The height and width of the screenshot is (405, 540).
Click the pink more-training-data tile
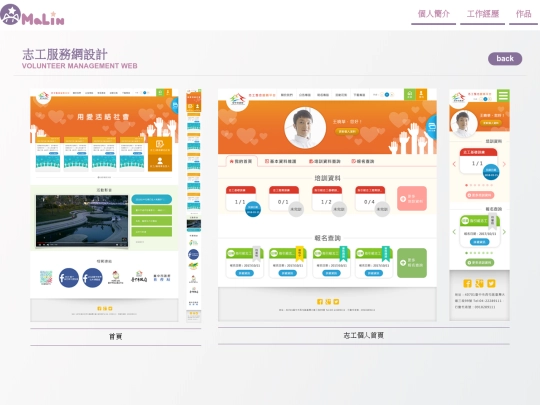412,198
